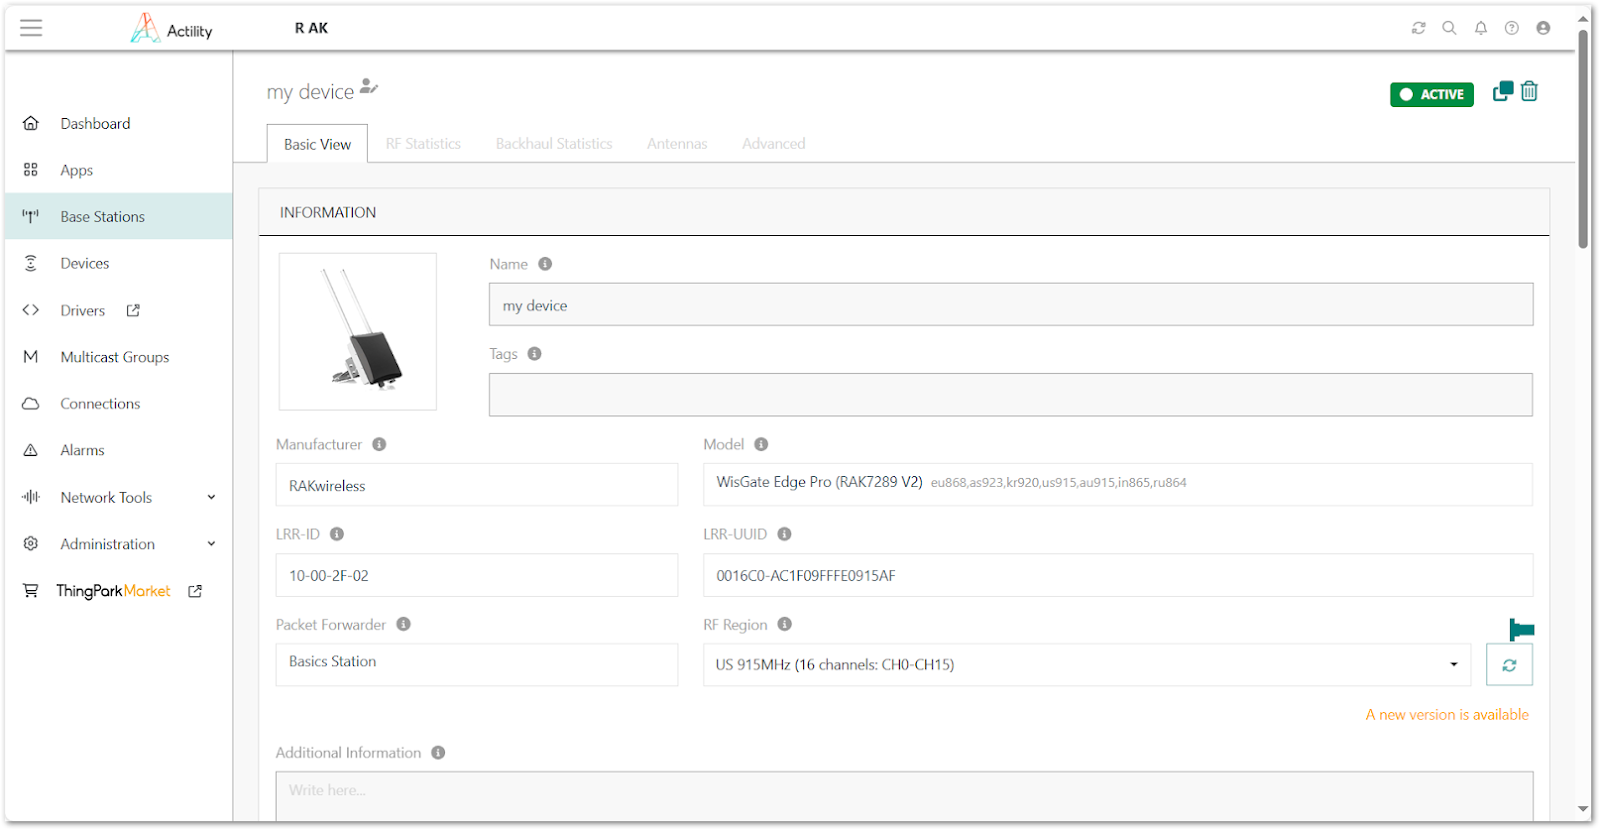Open ThingPark Market external link icon
The height and width of the screenshot is (830, 1600).
tap(195, 591)
